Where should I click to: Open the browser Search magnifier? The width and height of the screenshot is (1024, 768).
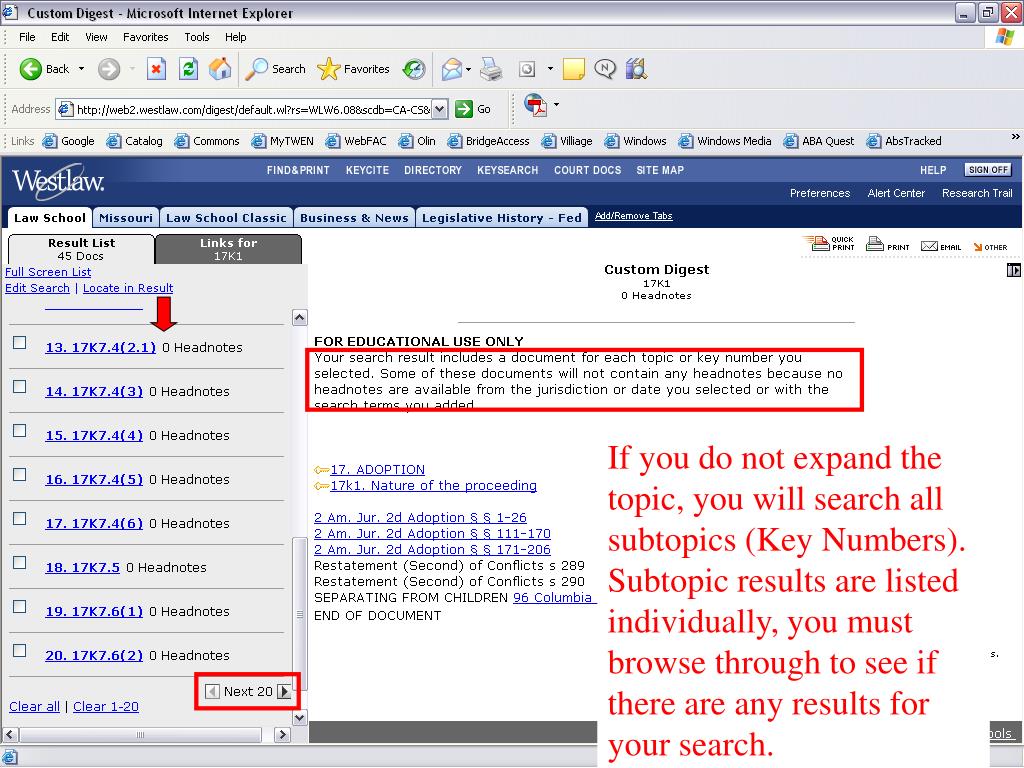coord(256,69)
